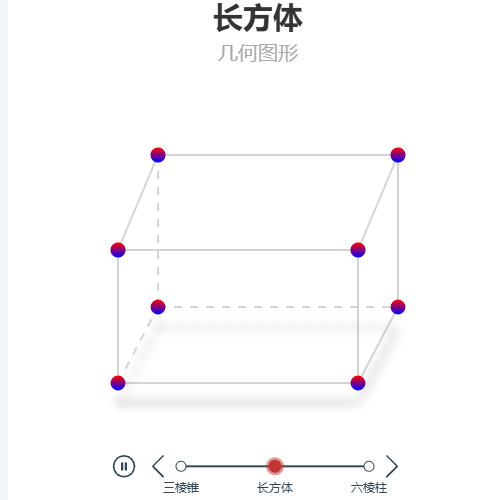The image size is (500, 500).
Task: Click the 长方体 timeline label
Action: pos(275,488)
